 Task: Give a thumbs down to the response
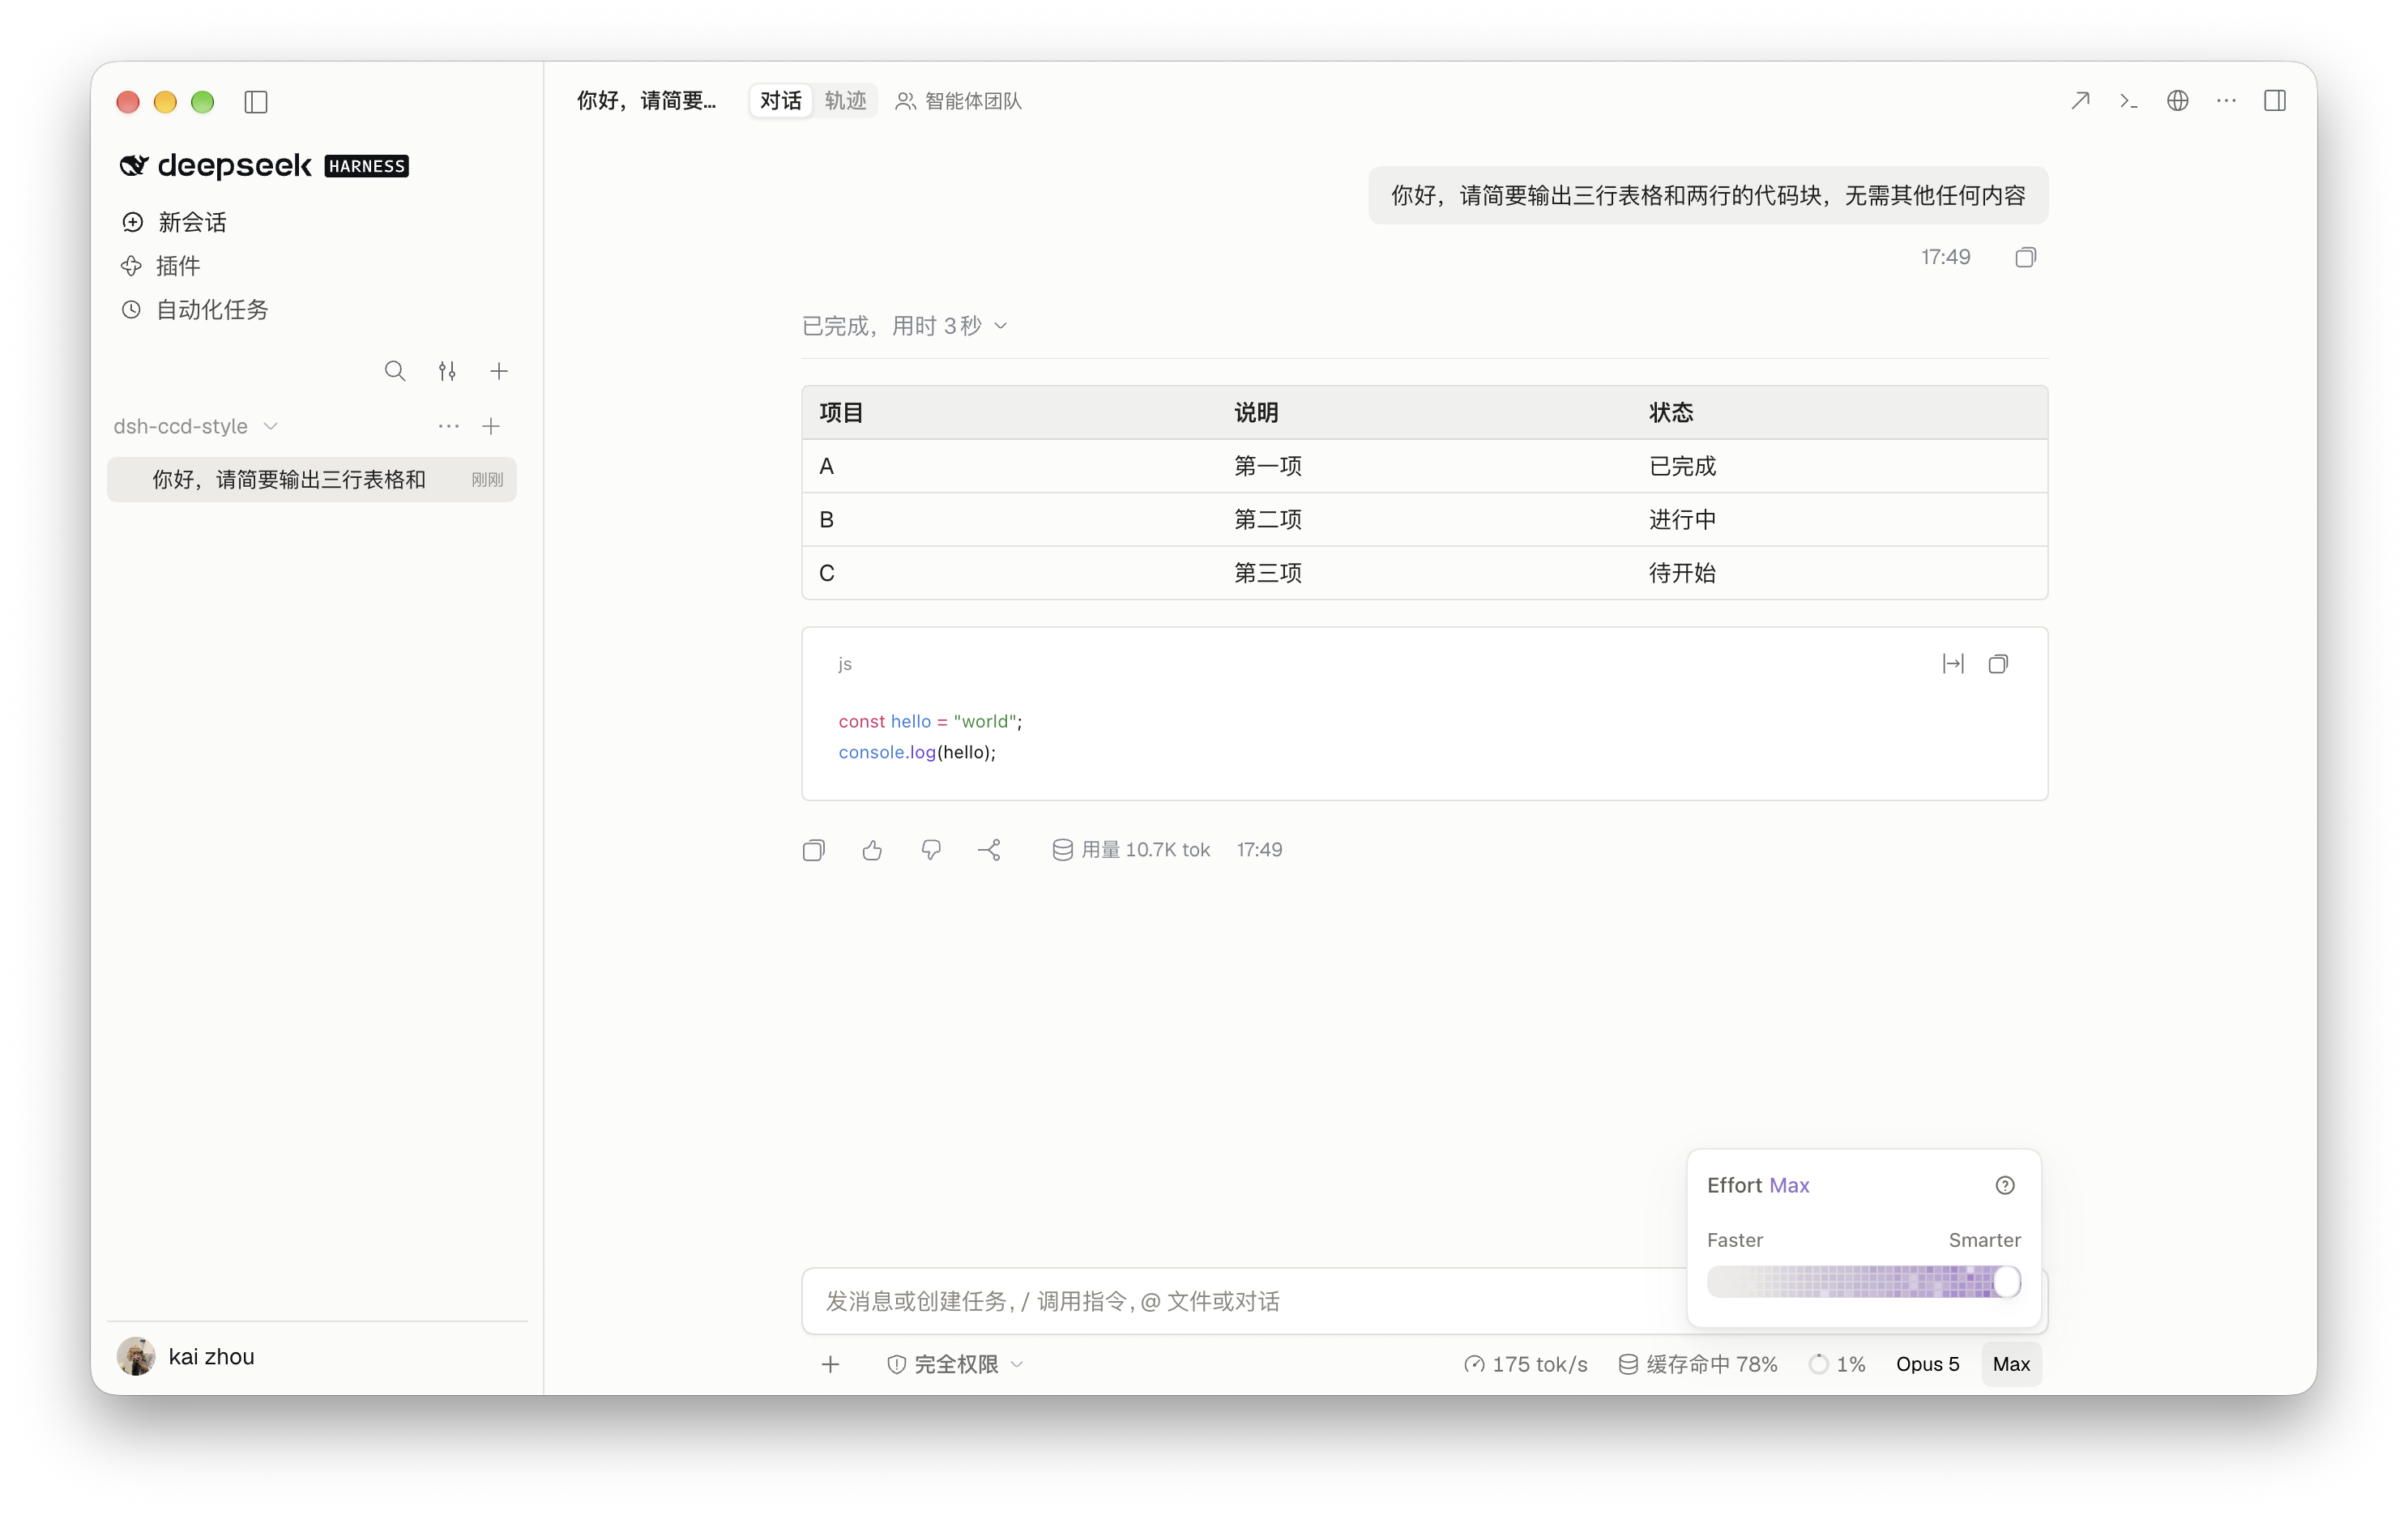pyautogui.click(x=931, y=850)
